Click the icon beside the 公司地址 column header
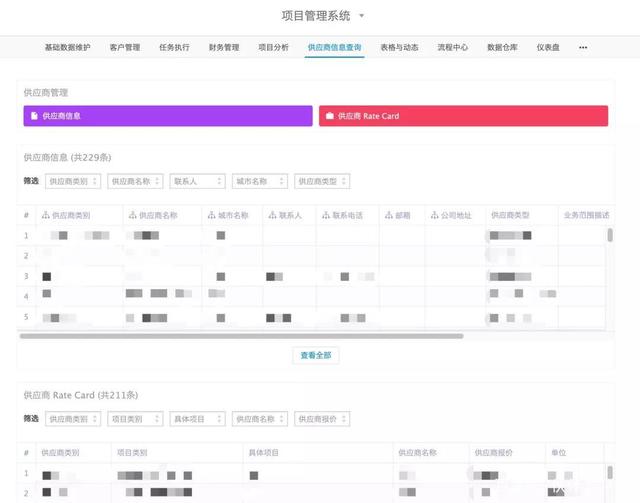640x503 pixels. [433, 215]
